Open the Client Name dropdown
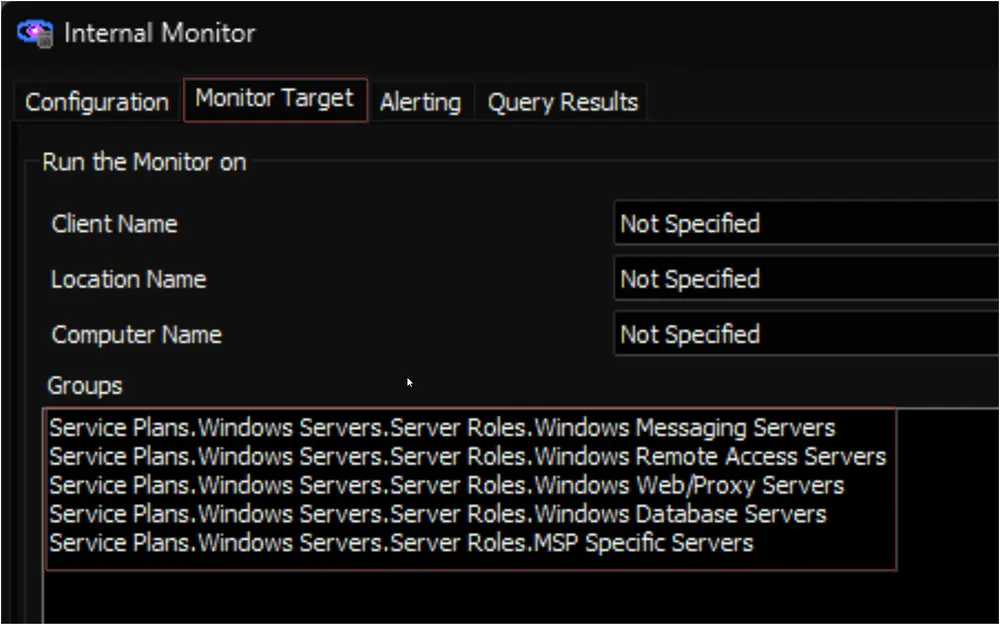 [x=806, y=223]
